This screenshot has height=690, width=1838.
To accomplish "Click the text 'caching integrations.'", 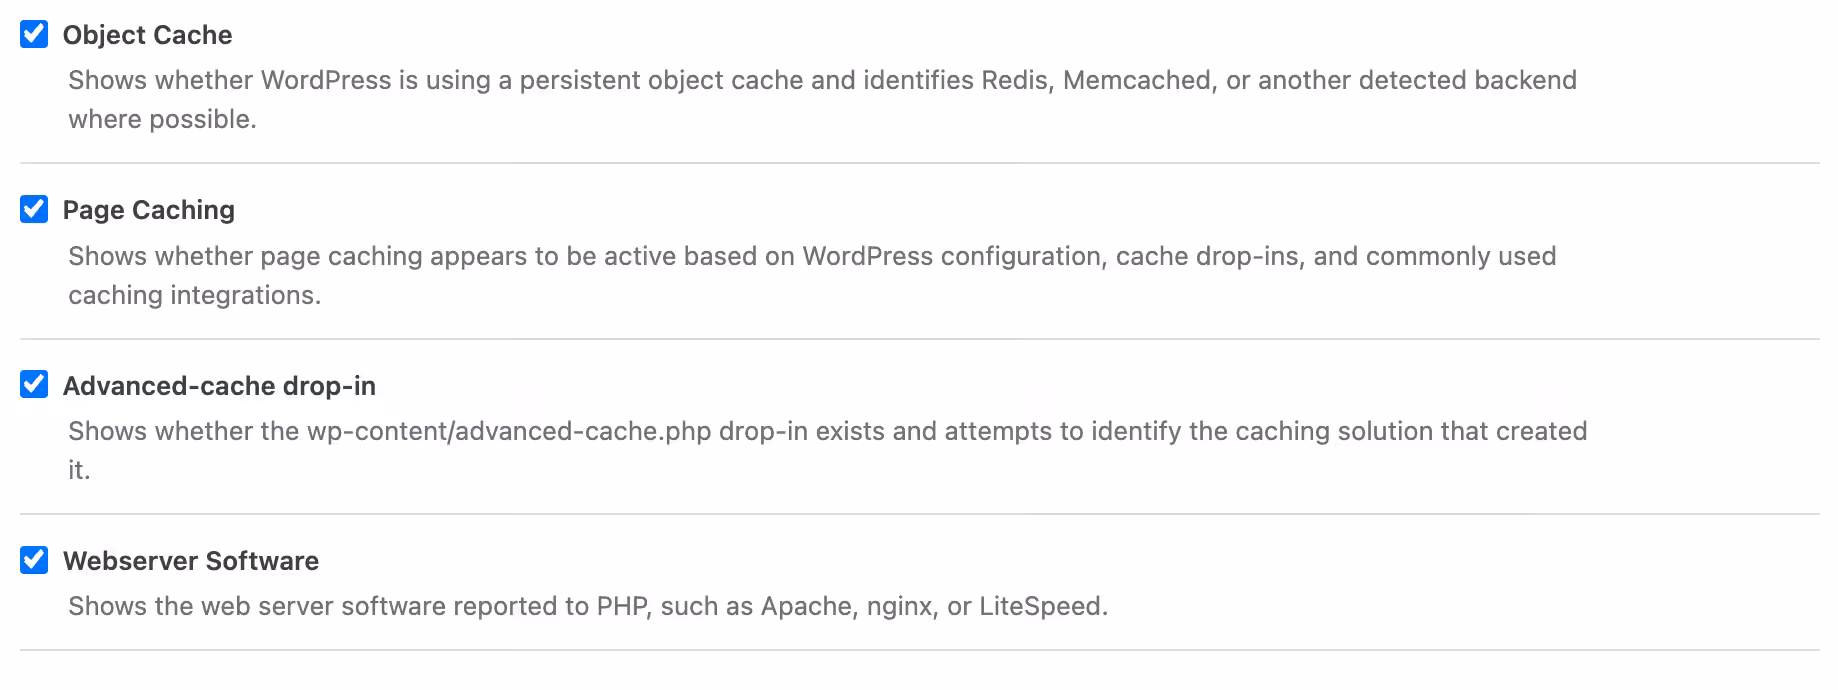I will [x=195, y=295].
